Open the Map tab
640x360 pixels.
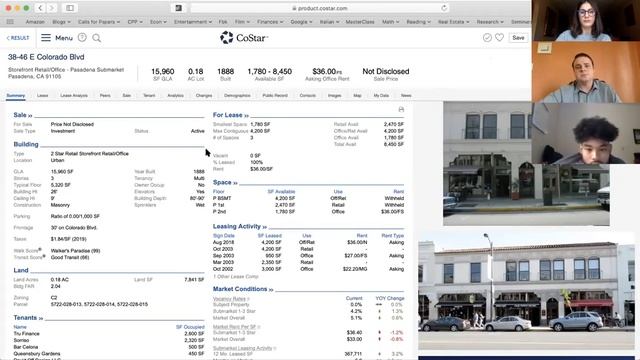pyautogui.click(x=357, y=95)
